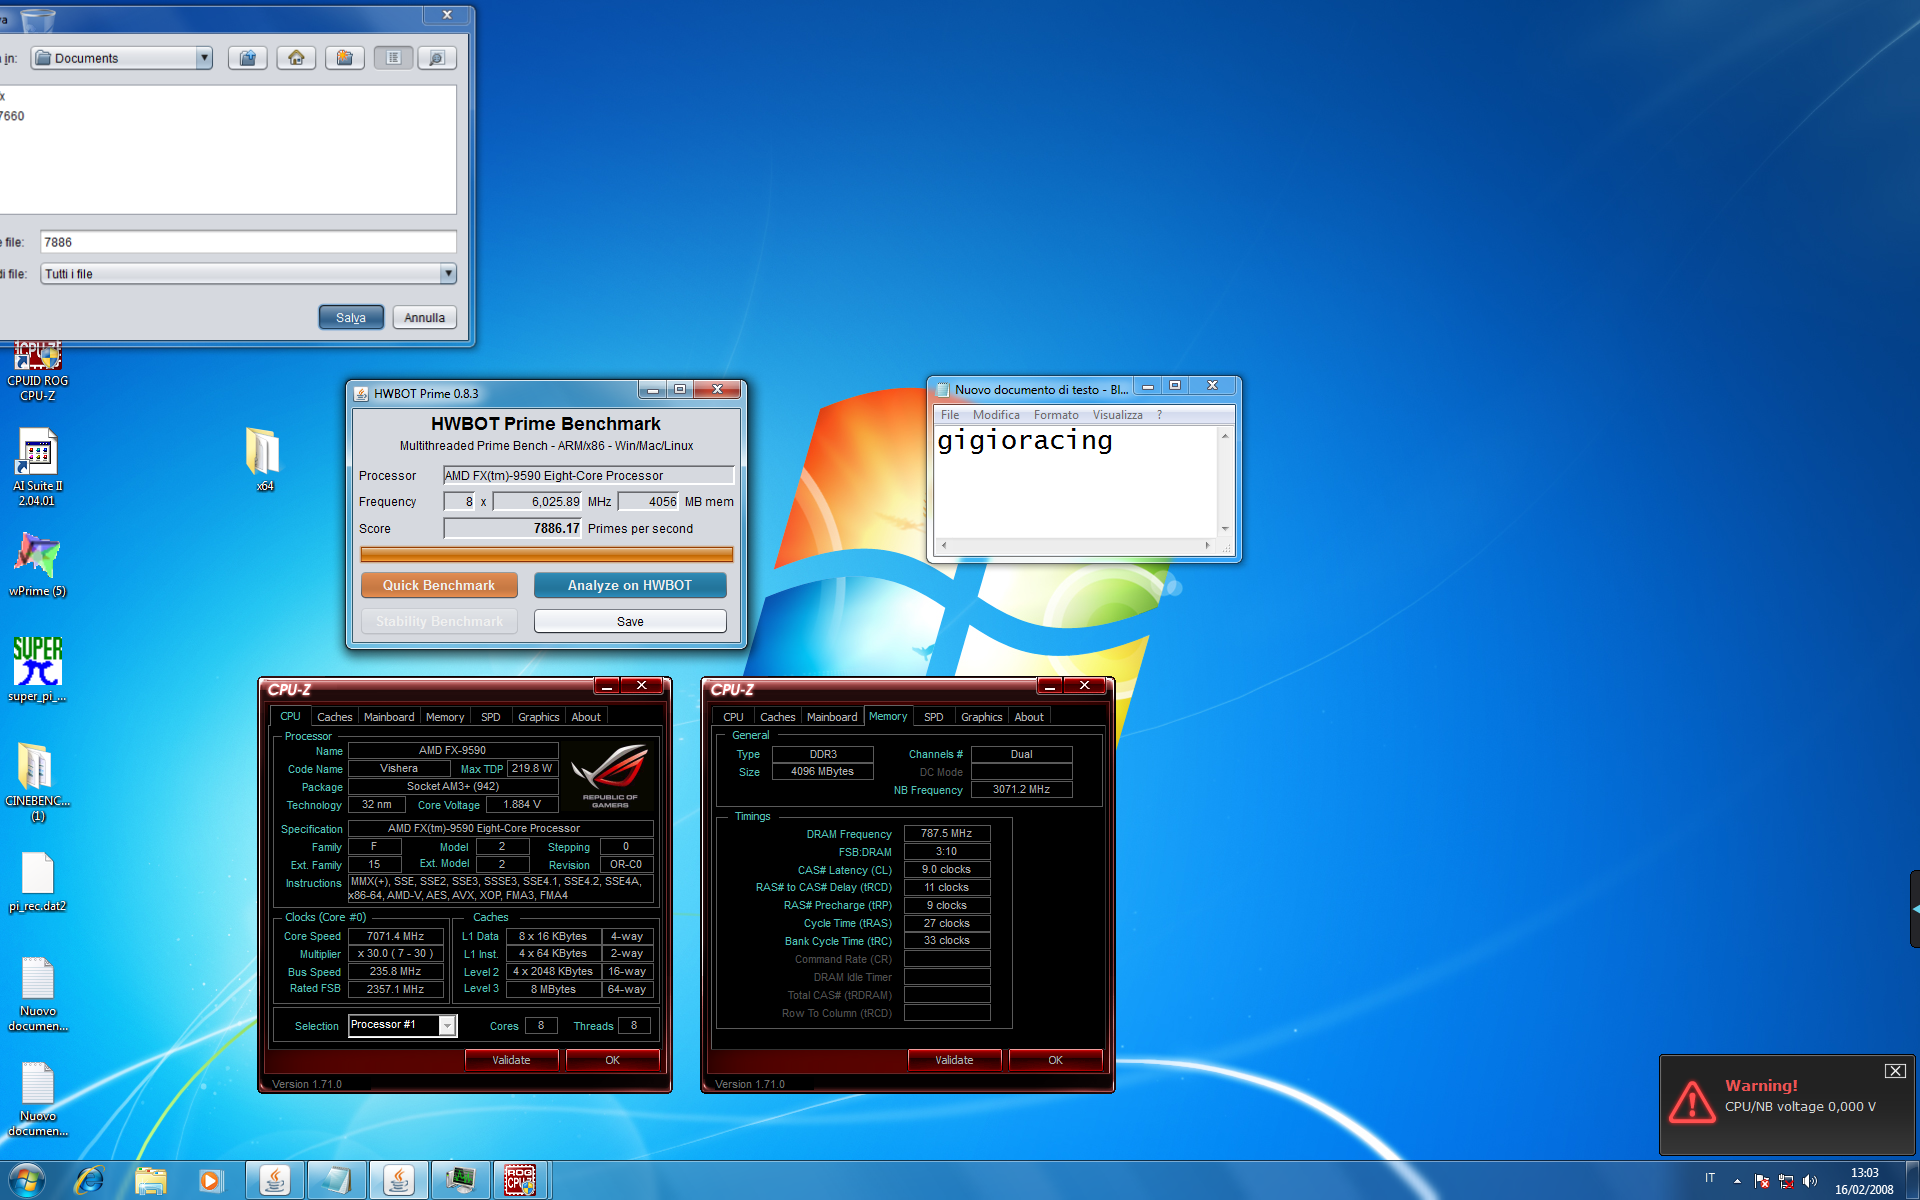Open Windows Explorer from taskbar

(x=150, y=1180)
